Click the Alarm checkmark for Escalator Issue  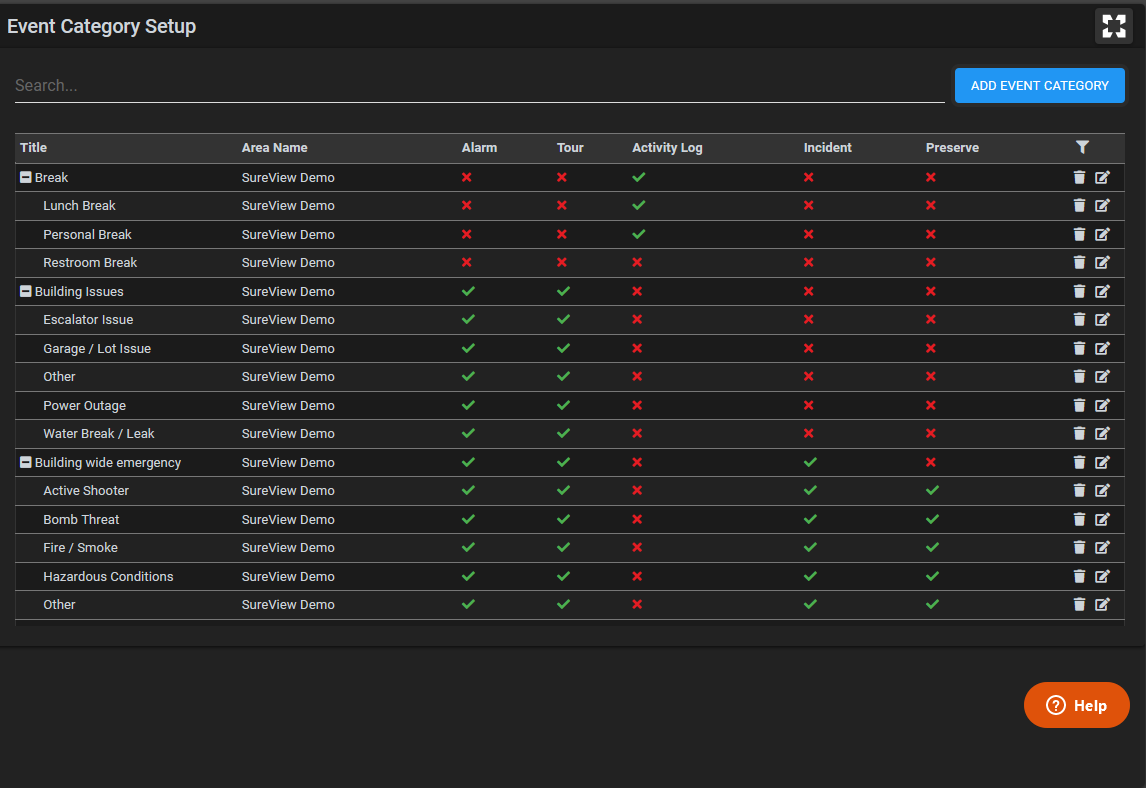[x=468, y=319]
